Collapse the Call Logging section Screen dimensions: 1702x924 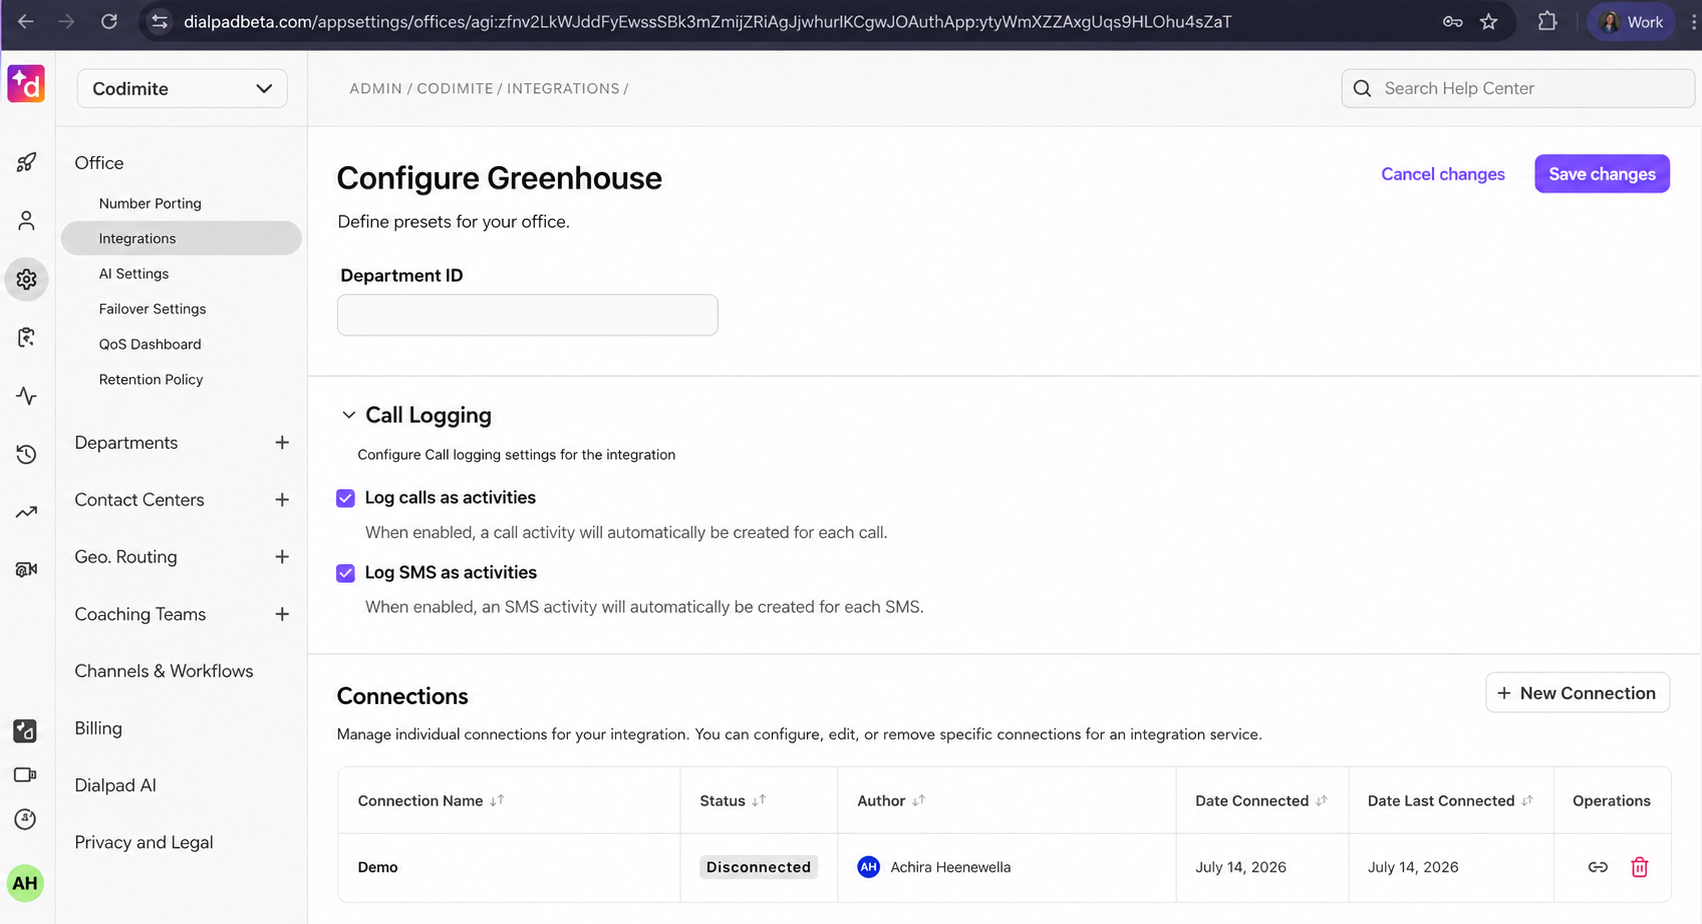pos(349,415)
